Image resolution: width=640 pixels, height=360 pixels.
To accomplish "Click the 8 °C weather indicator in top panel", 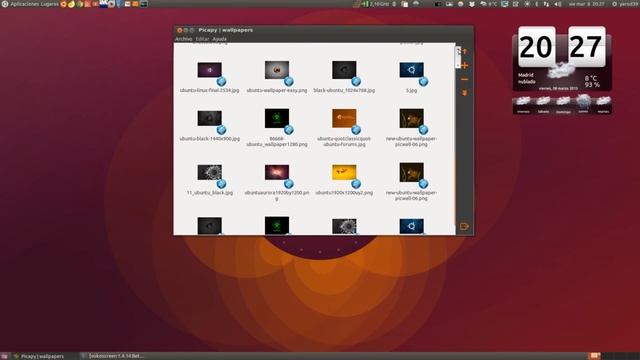I will [x=489, y=4].
